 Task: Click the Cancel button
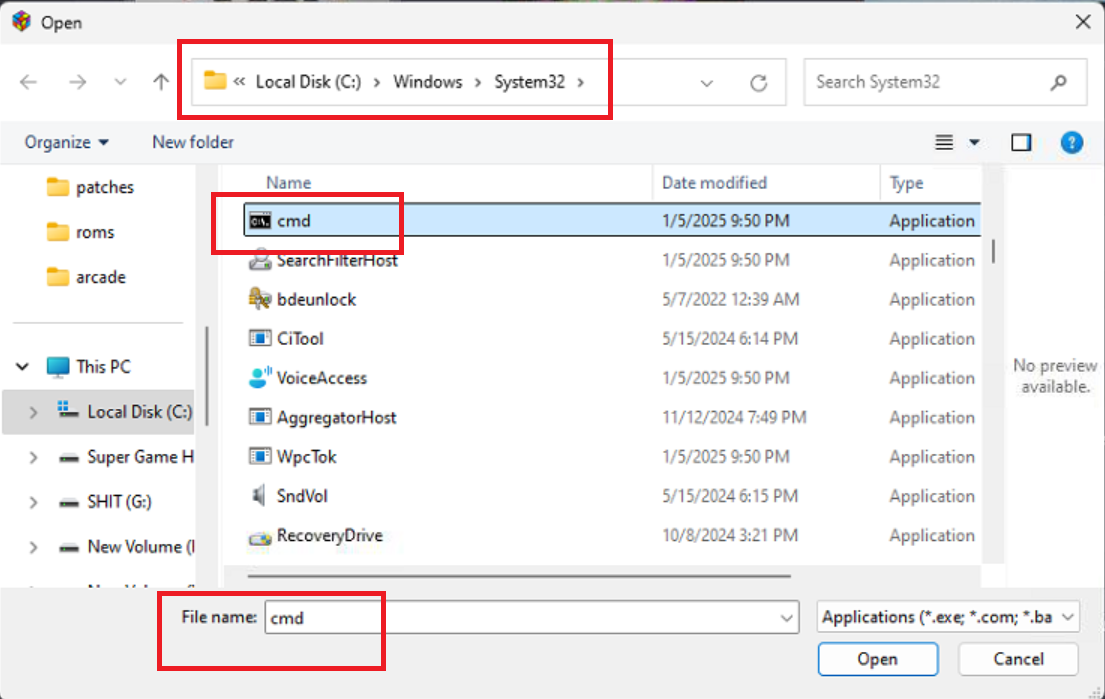[1018, 659]
